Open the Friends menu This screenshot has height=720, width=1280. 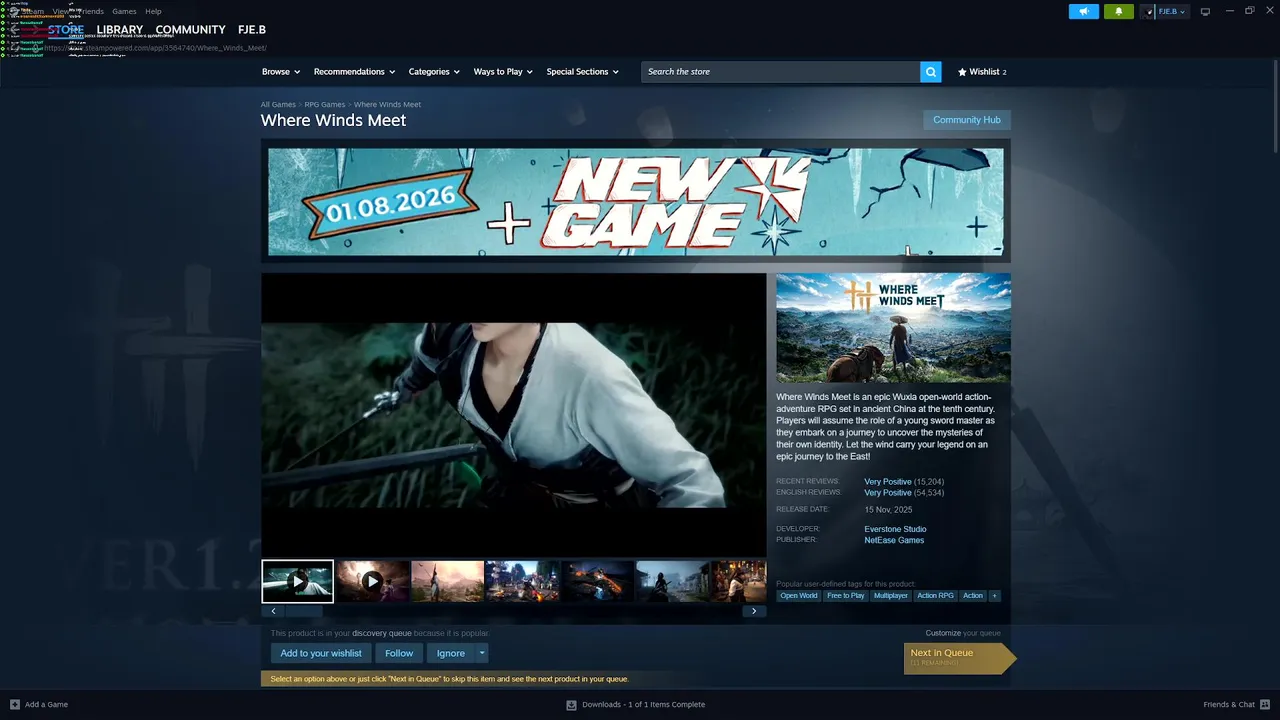[90, 11]
